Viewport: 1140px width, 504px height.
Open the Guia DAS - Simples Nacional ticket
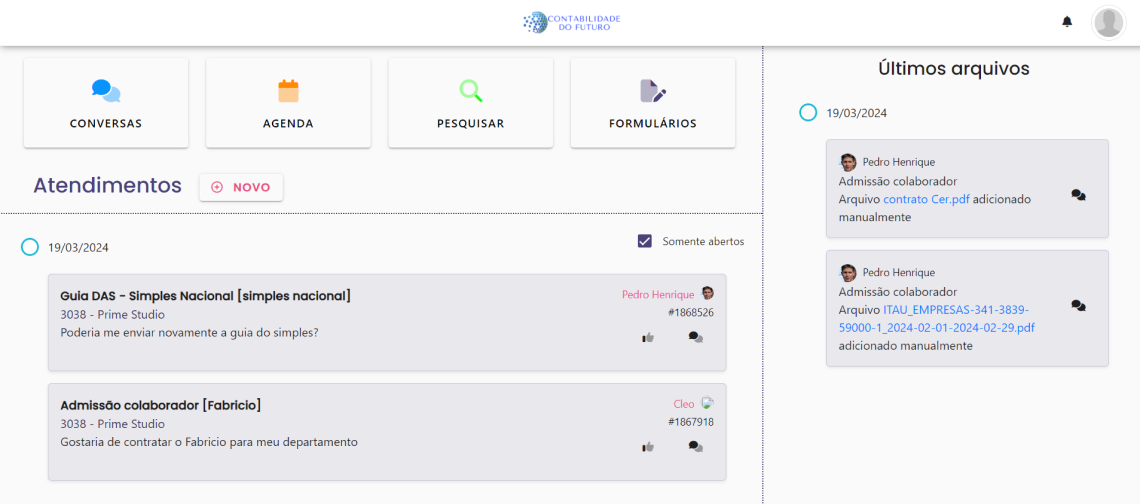pos(205,296)
